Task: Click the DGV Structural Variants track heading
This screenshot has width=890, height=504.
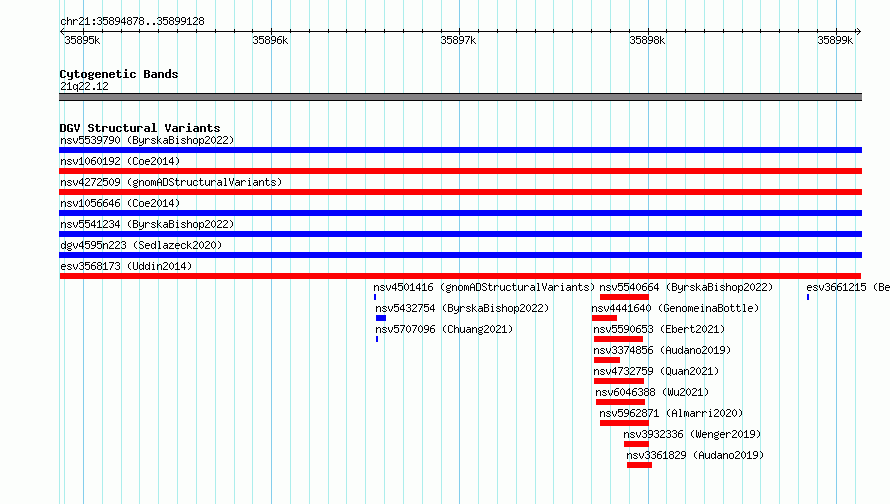Action: point(140,128)
